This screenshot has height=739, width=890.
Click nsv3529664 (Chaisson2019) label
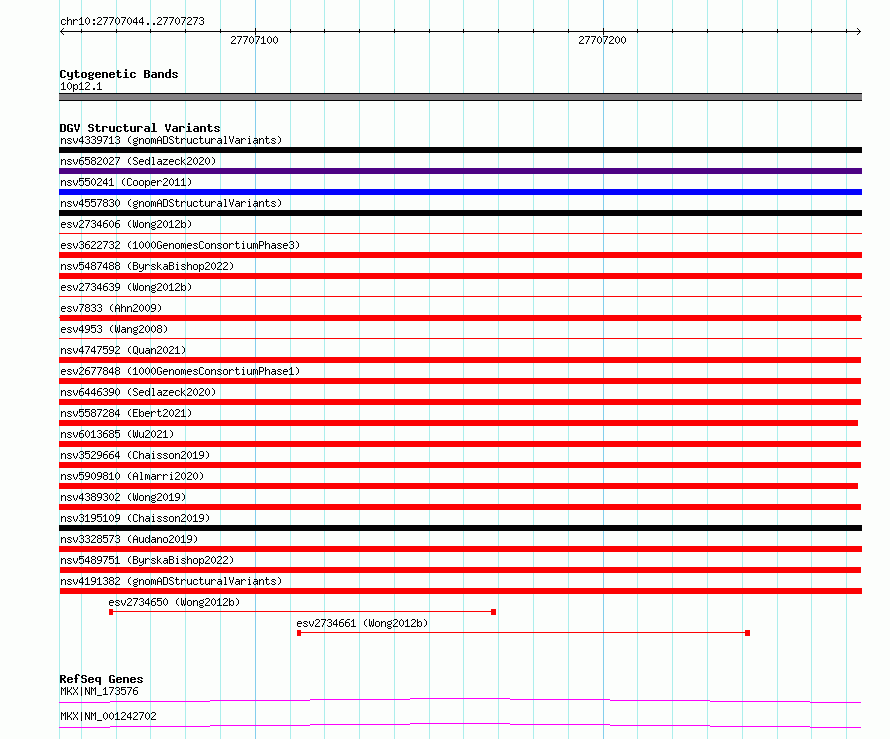(135, 455)
